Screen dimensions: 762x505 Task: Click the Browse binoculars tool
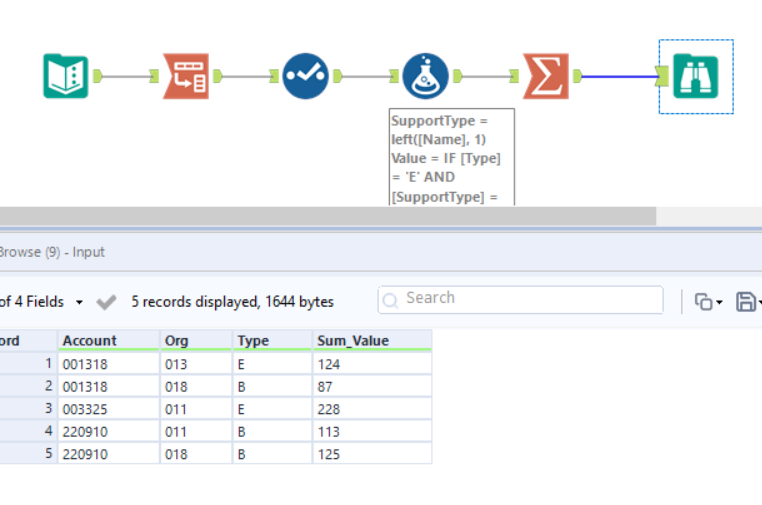[695, 76]
